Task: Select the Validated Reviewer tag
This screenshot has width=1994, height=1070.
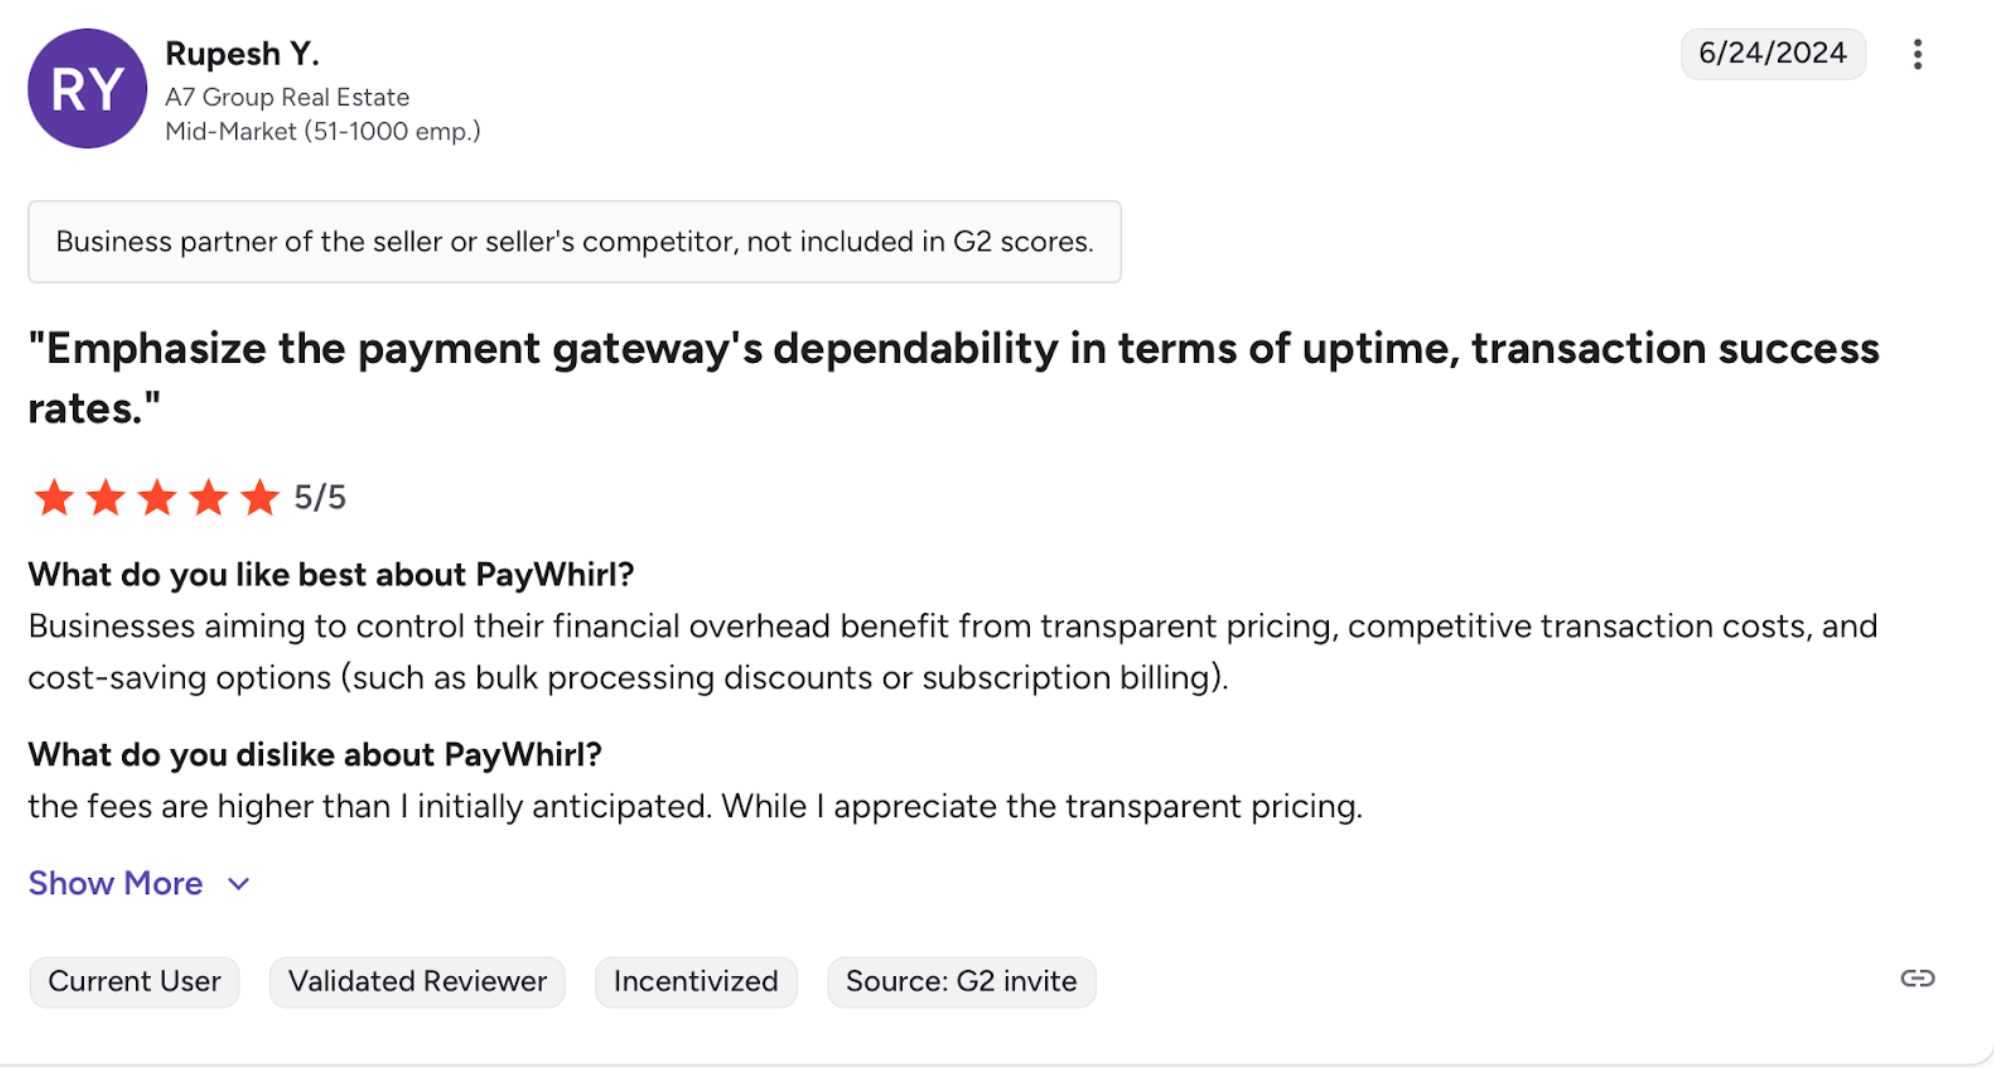Action: click(417, 981)
